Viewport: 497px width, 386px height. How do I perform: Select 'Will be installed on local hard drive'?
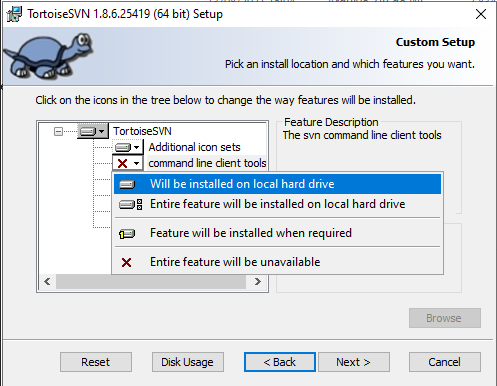coord(277,184)
